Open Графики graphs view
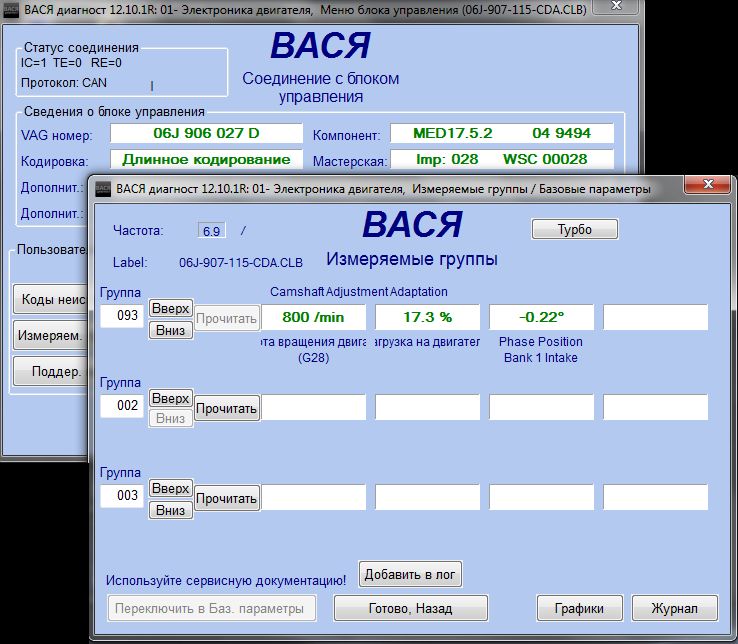The width and height of the screenshot is (738, 644). [x=579, y=608]
